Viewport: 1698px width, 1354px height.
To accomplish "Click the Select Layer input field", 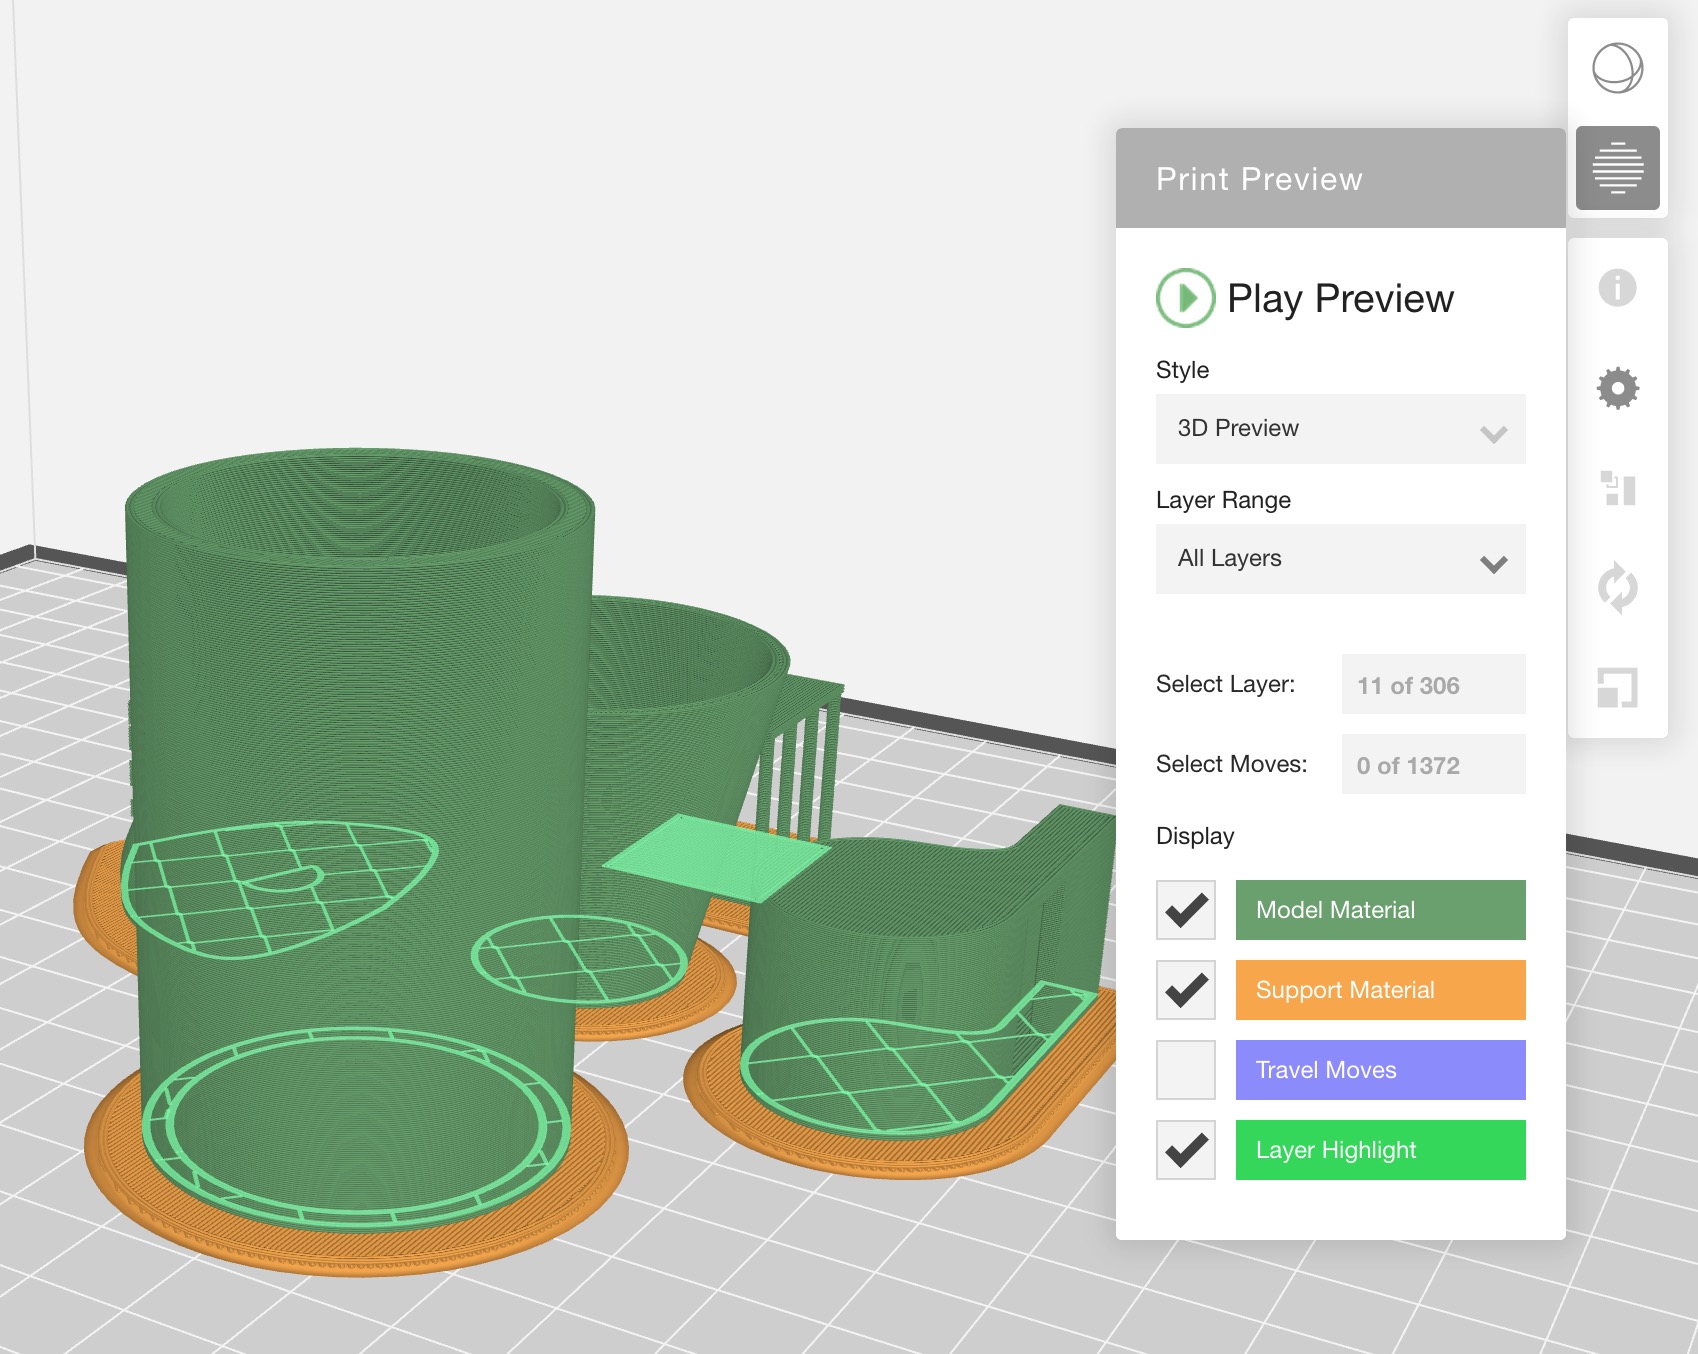I will click(1433, 685).
